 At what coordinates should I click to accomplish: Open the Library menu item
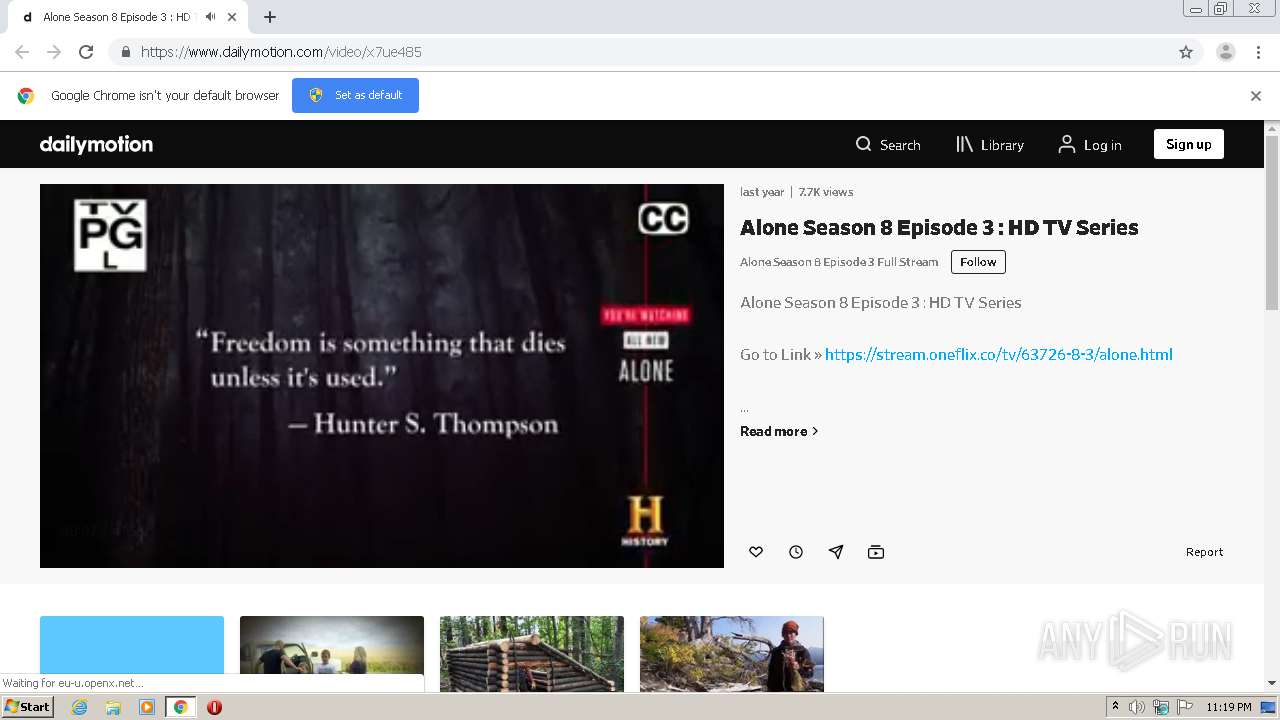coord(990,145)
